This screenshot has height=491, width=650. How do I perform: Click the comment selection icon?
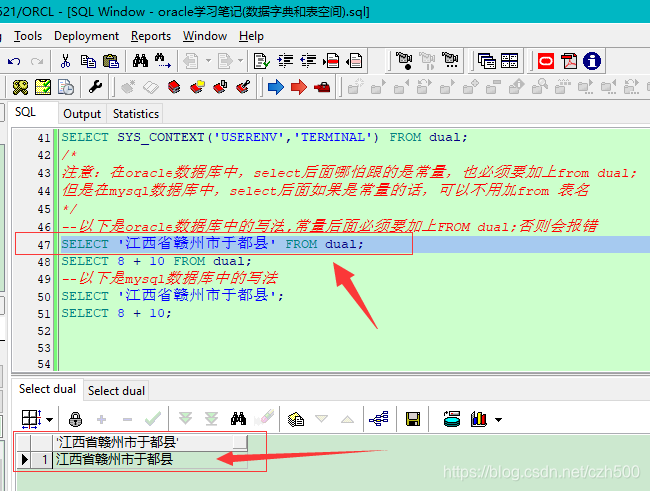[x=331, y=61]
